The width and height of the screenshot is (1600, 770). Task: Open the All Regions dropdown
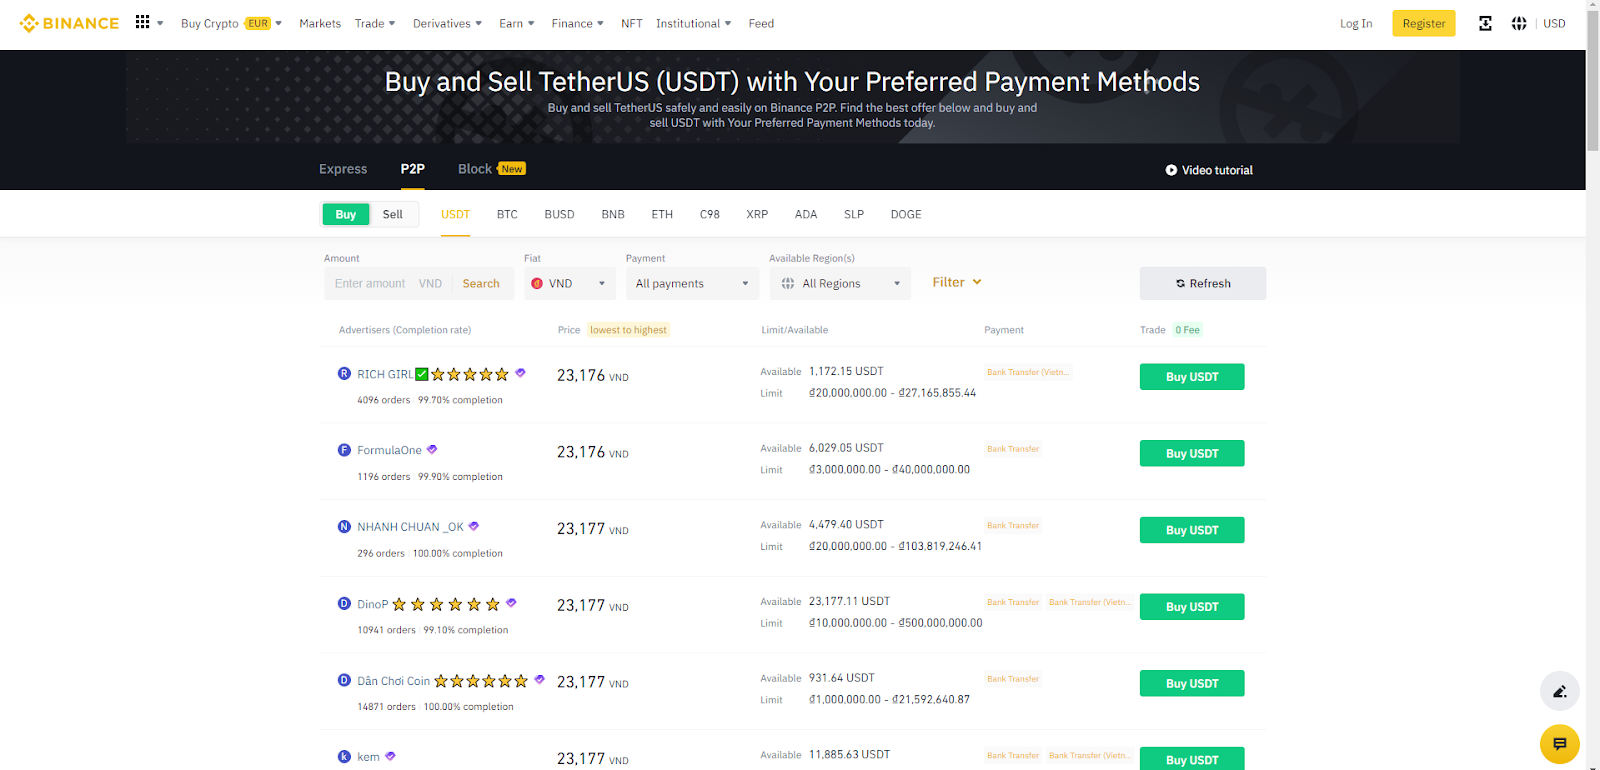point(841,283)
